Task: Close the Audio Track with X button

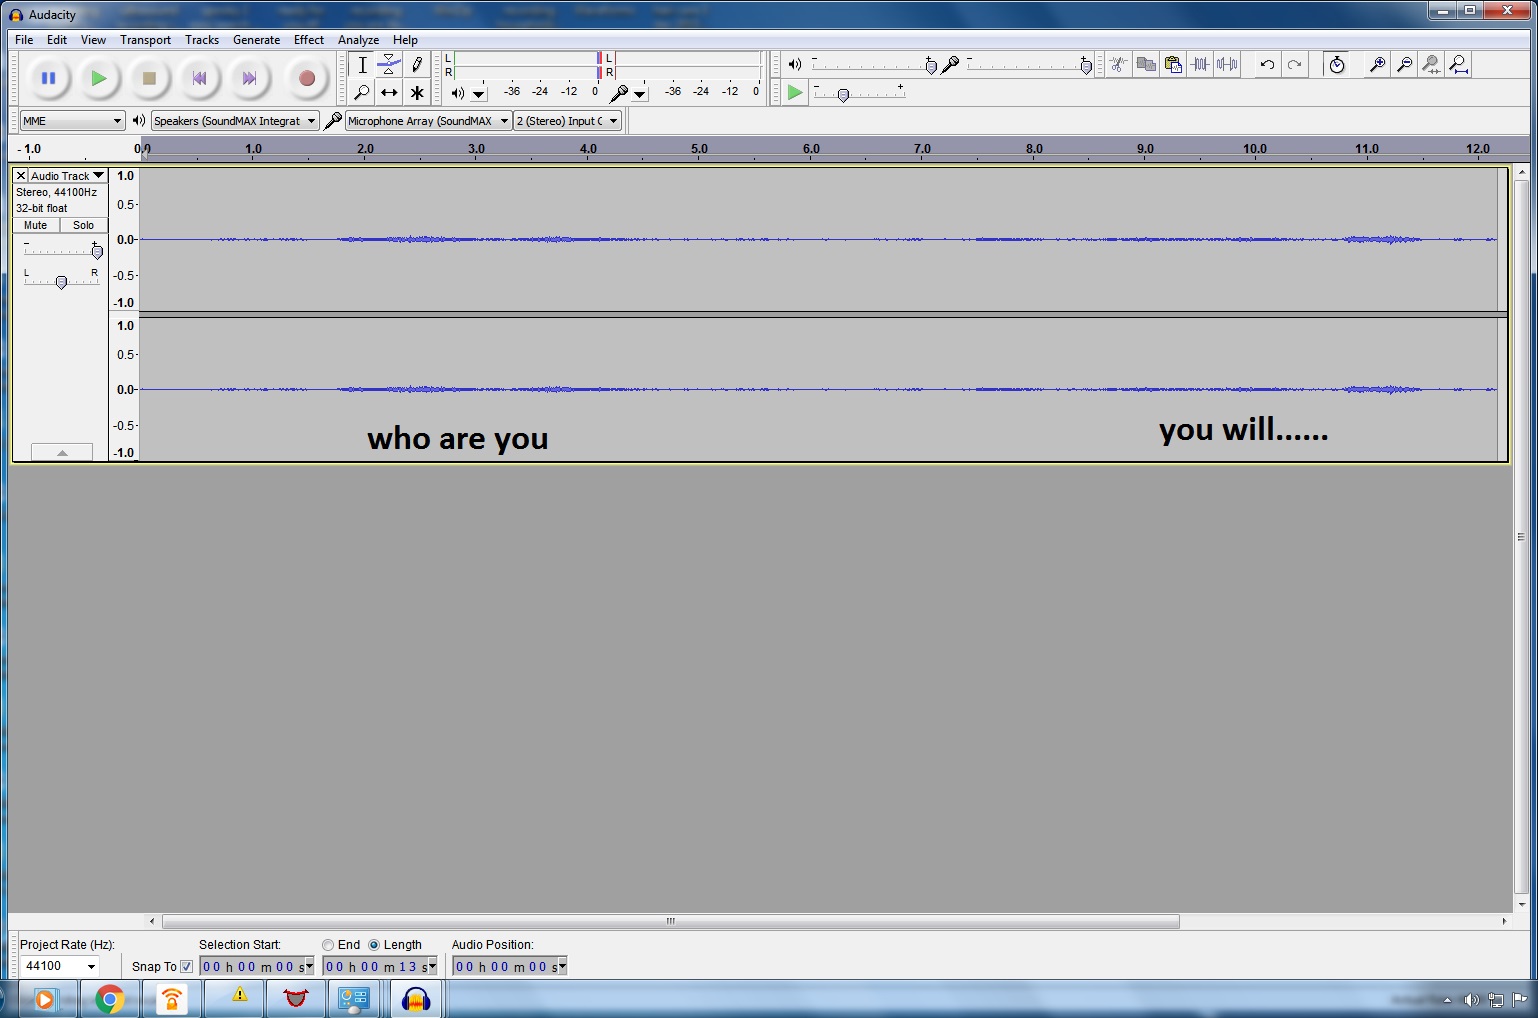Action: tap(21, 176)
